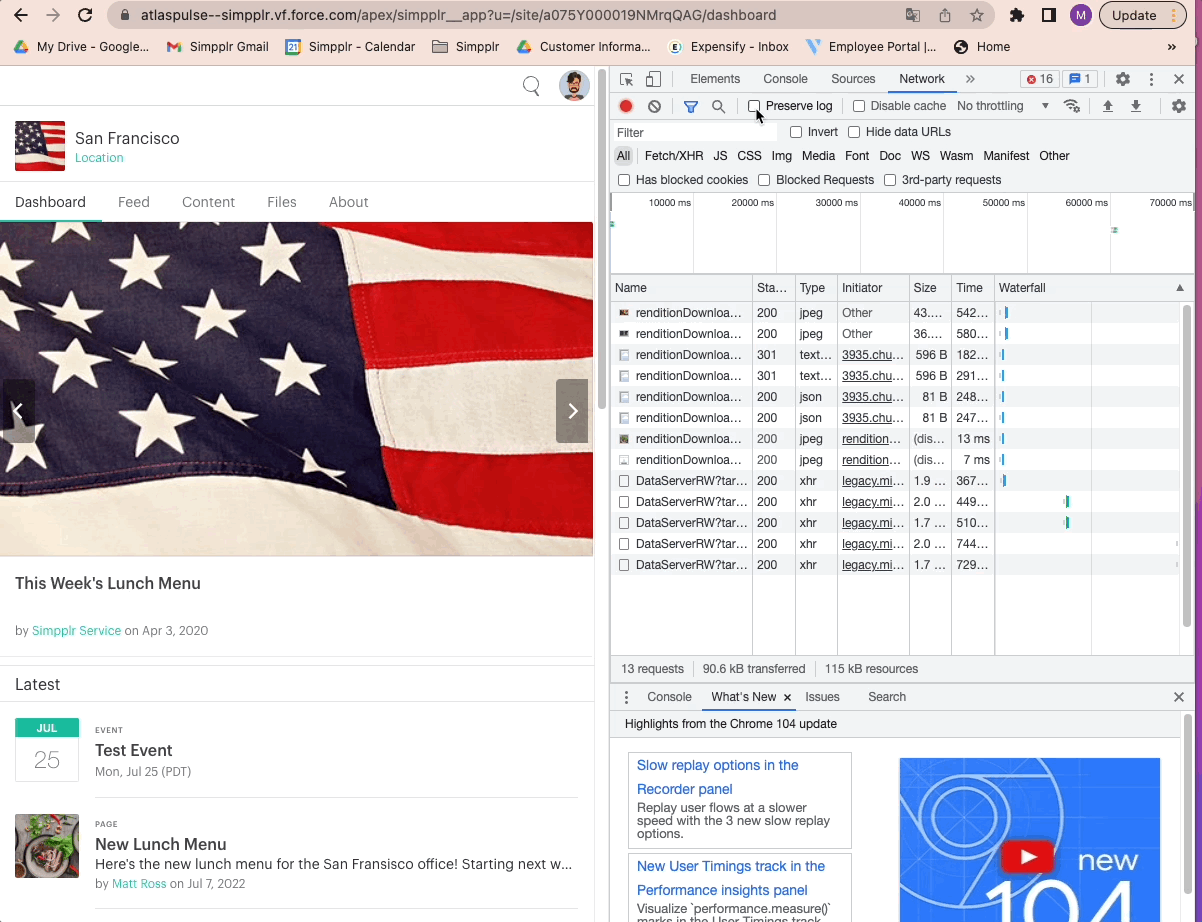Open the network request filter funnel
Screen dimensions: 1202x922
690,105
